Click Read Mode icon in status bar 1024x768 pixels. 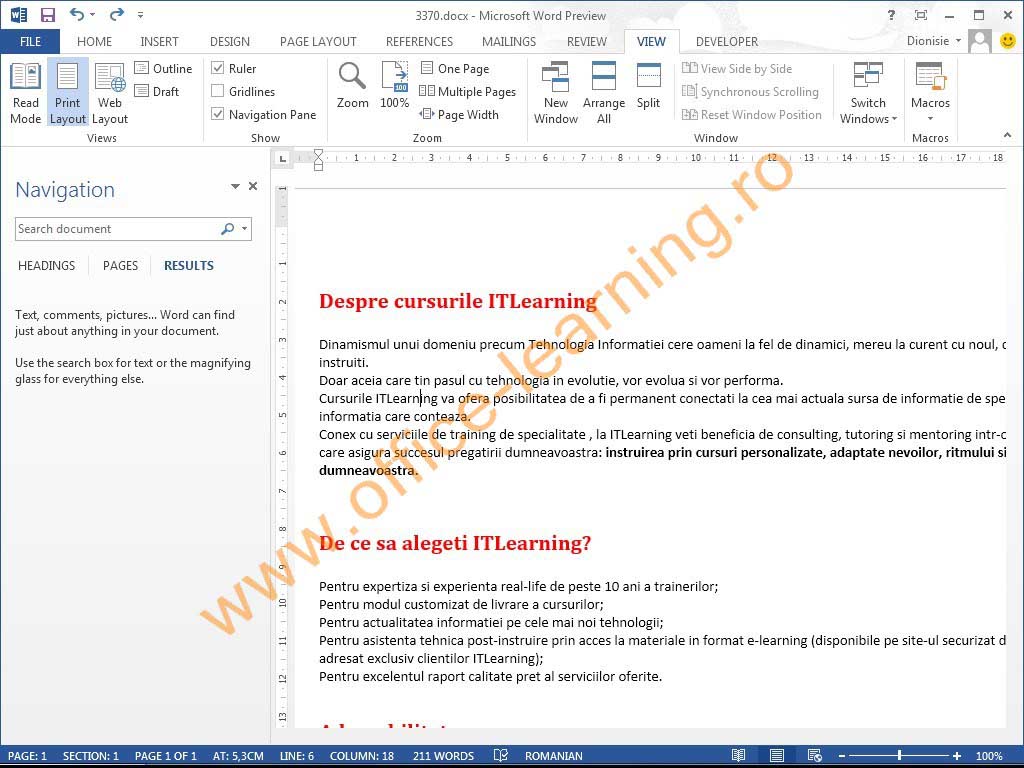[x=739, y=756]
